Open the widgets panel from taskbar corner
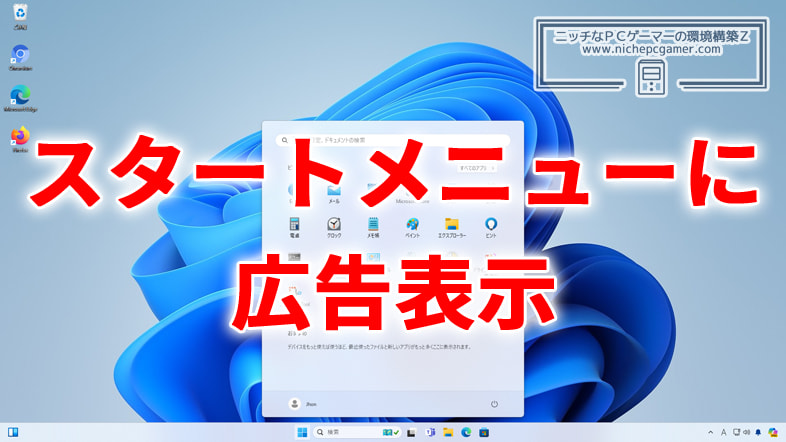 point(13,432)
